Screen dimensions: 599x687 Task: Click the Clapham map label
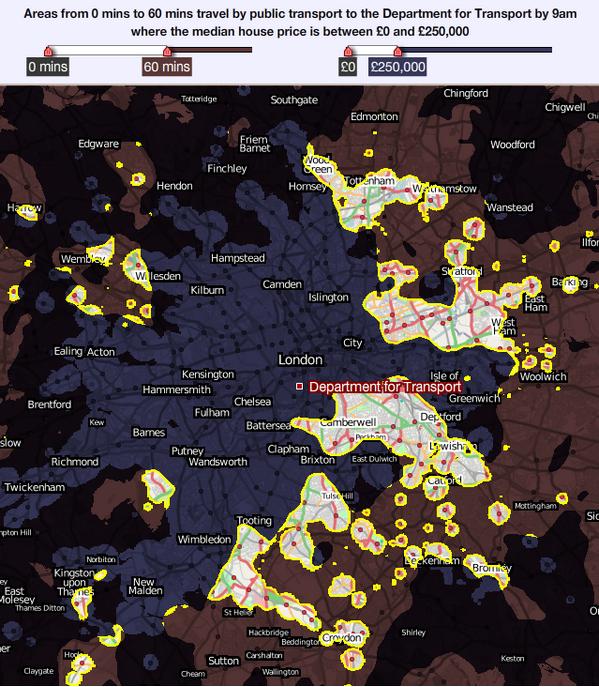[288, 449]
